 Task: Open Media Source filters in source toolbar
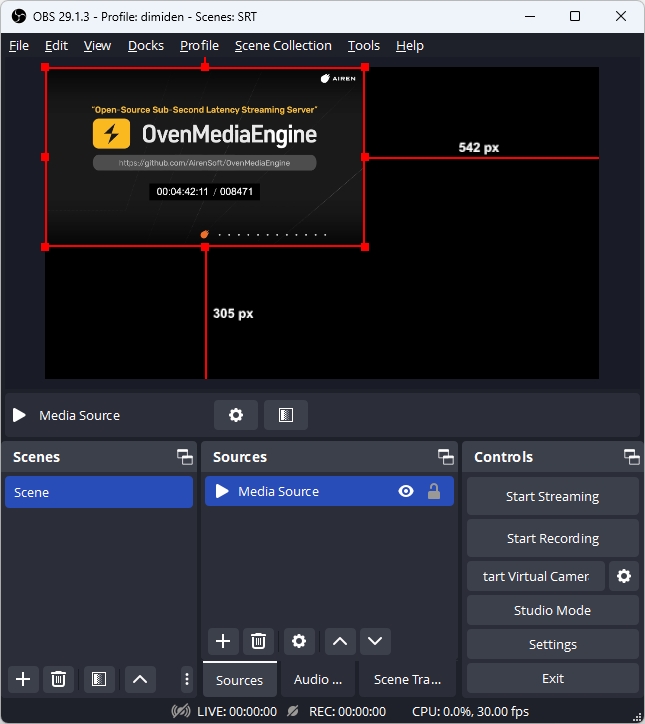(286, 415)
